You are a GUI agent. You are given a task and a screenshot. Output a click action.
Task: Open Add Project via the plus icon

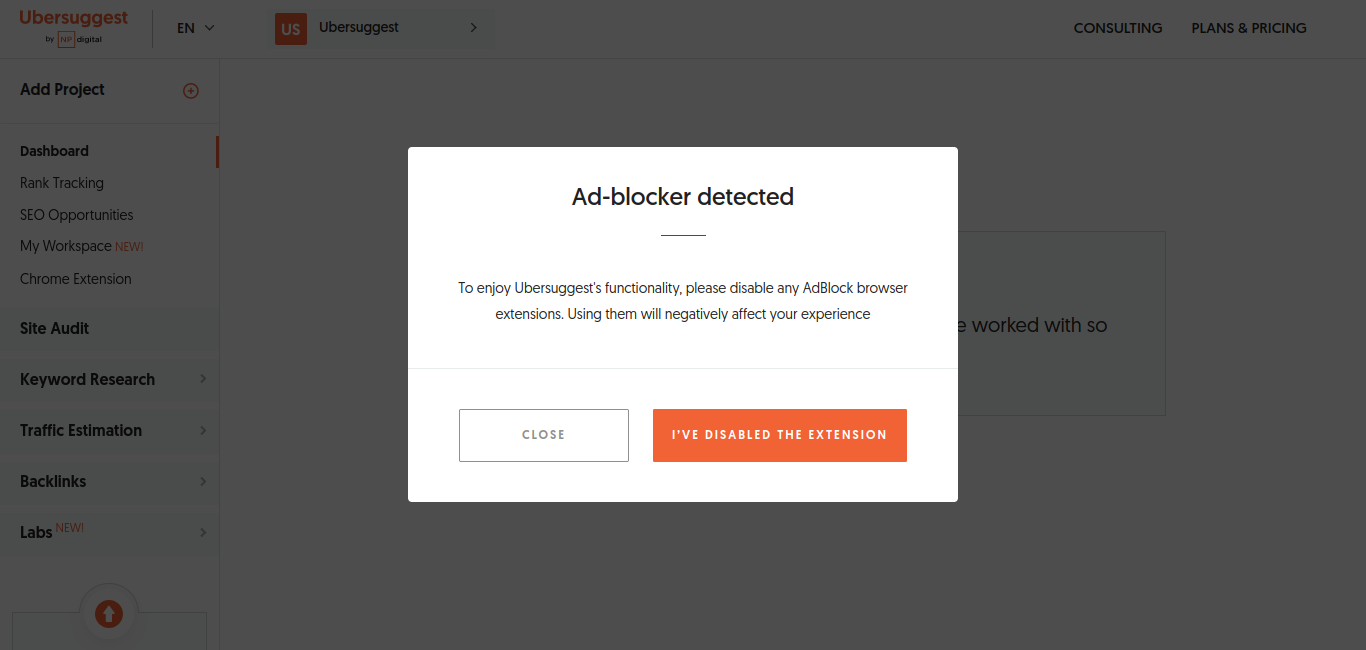pos(190,90)
